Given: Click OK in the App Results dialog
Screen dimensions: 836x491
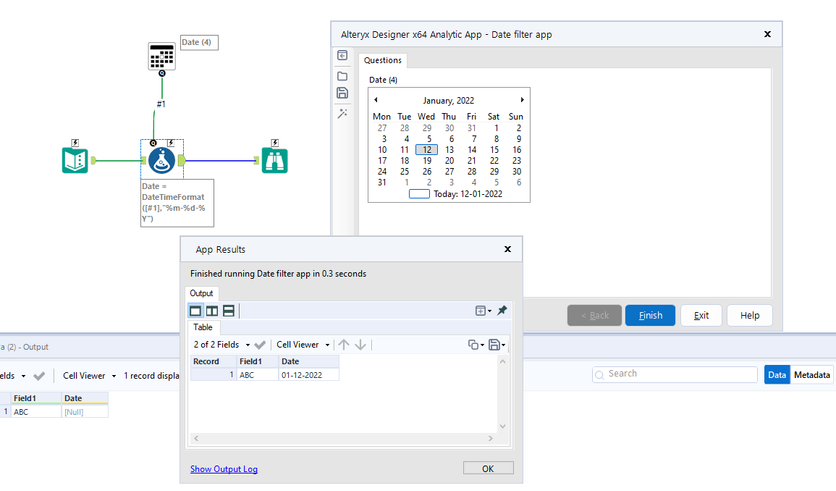Looking at the screenshot, I should (488, 469).
